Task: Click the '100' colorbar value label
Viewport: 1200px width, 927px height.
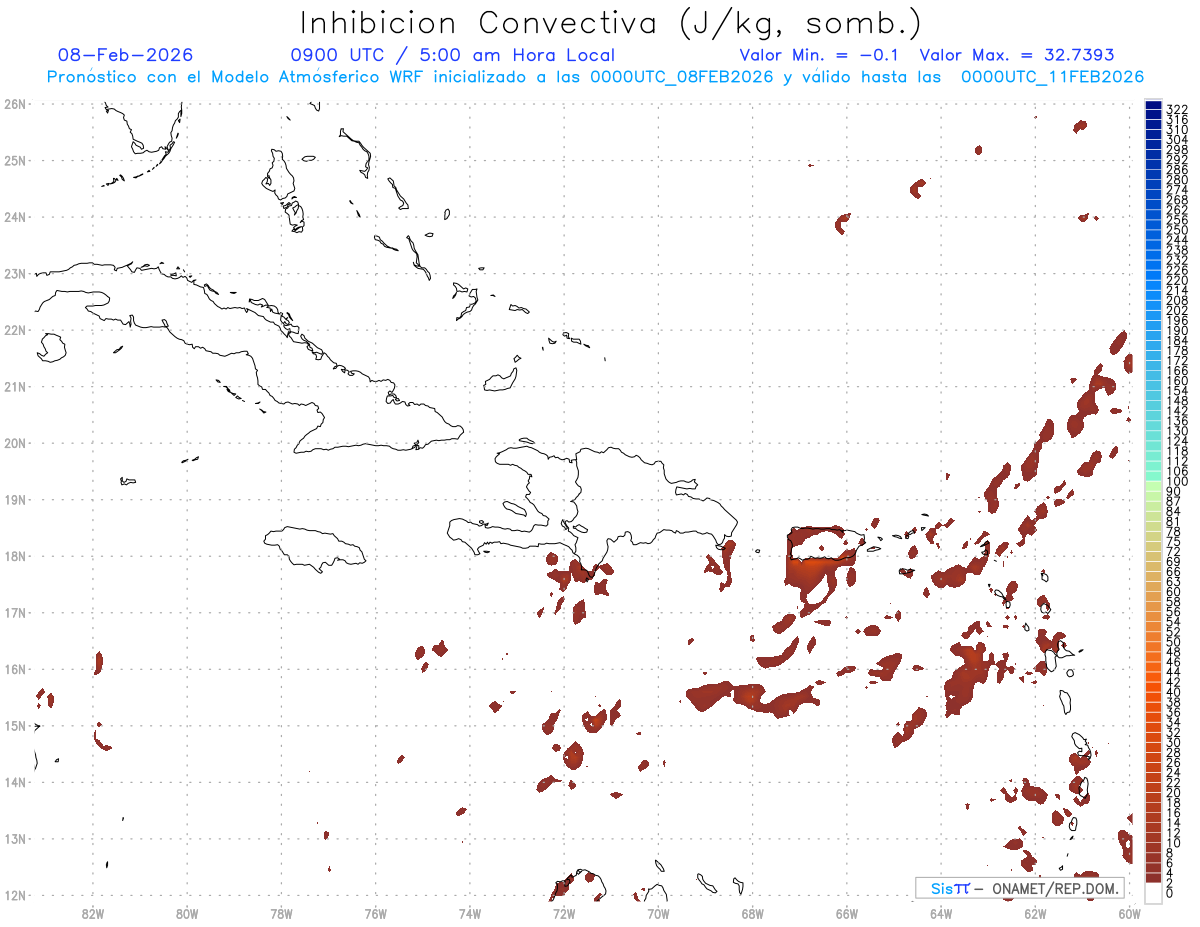Action: (1177, 482)
